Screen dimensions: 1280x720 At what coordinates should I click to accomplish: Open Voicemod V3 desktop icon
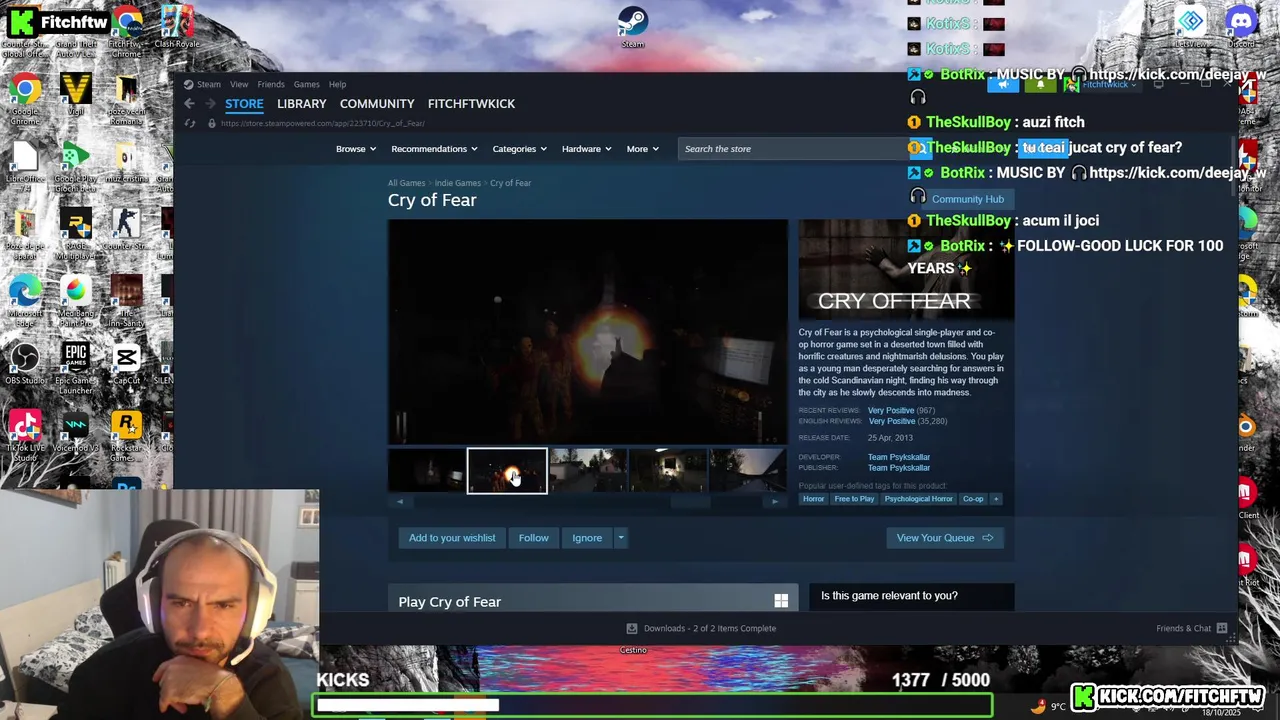[x=75, y=432]
